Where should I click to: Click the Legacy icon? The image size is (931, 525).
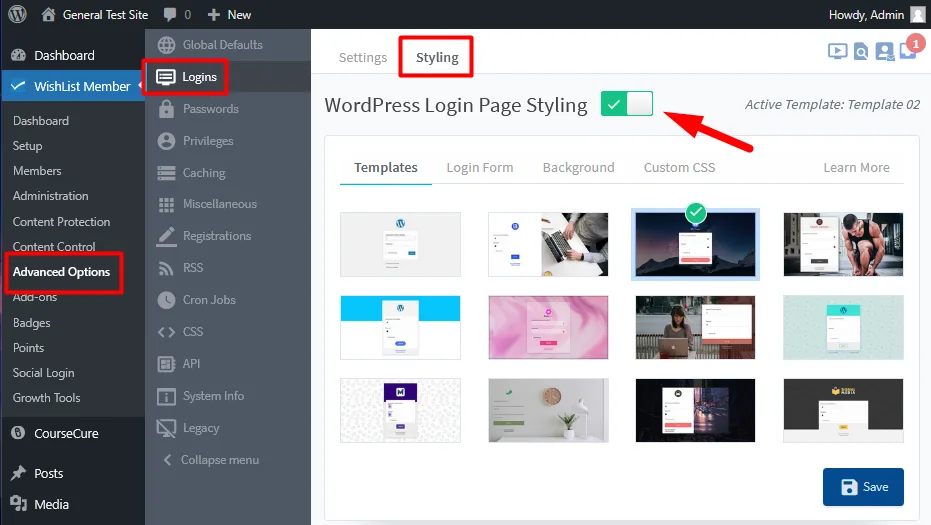coord(166,428)
